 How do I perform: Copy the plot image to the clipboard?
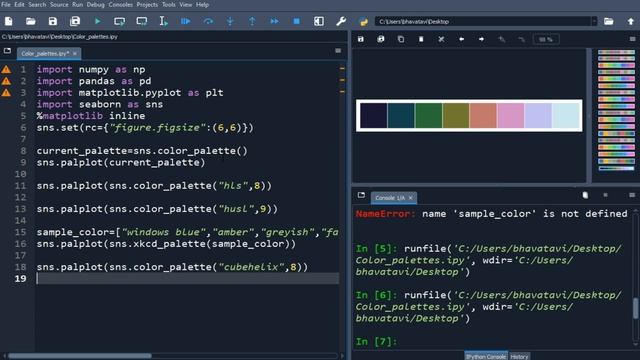pyautogui.click(x=401, y=39)
